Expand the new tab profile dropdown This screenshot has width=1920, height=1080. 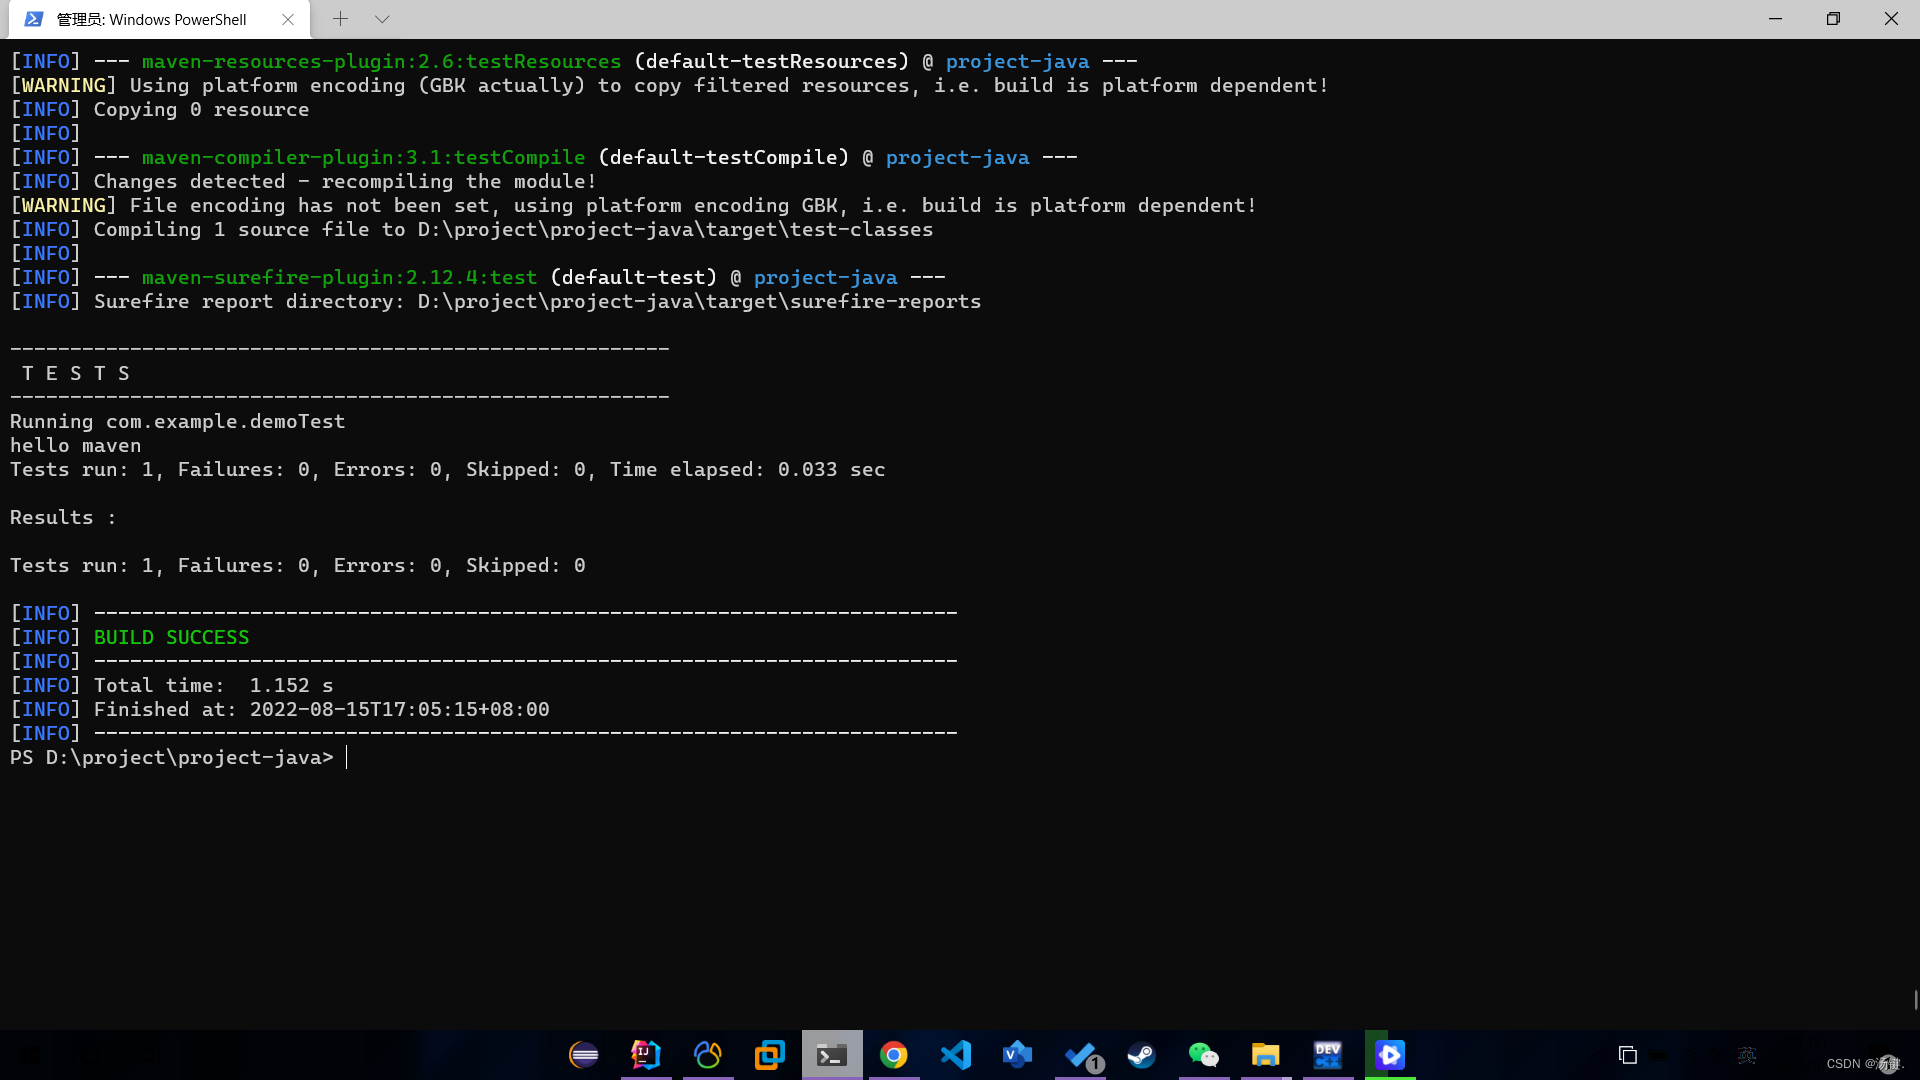382,19
